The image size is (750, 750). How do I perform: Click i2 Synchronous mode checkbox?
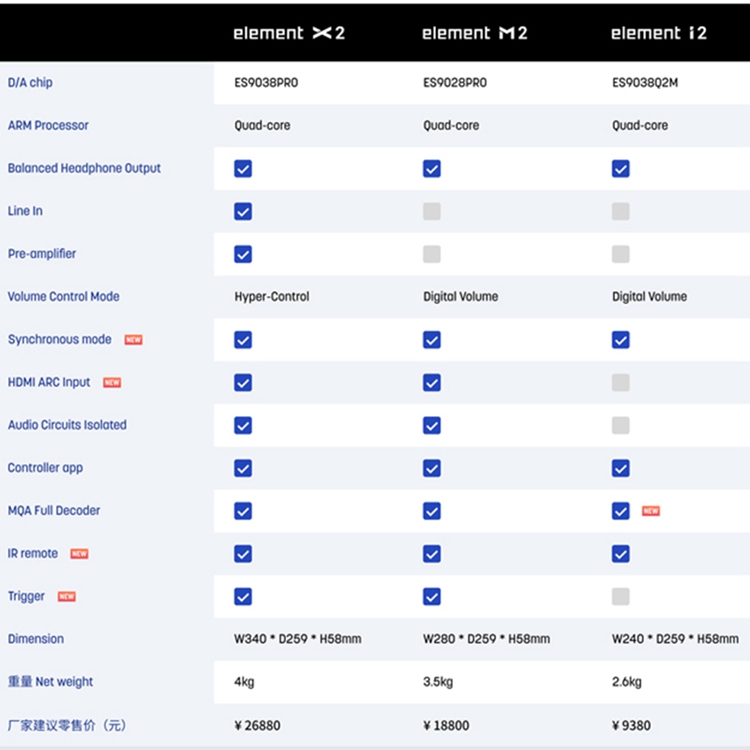click(x=621, y=340)
